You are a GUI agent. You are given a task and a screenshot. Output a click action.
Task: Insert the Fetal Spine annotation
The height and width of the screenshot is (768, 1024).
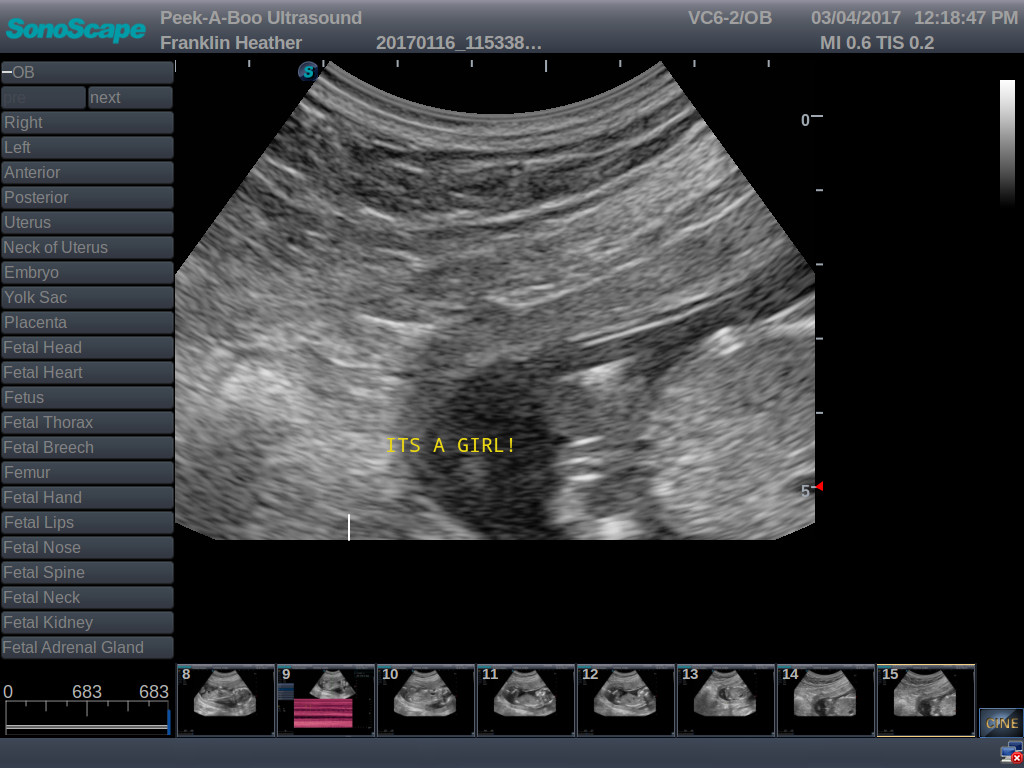pos(87,573)
